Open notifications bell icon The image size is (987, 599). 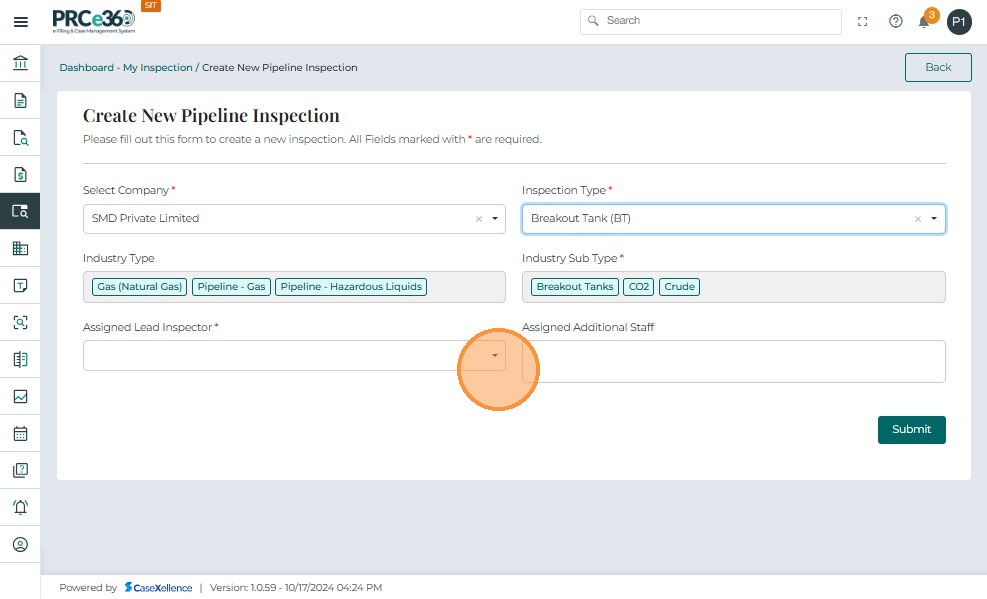[x=923, y=23]
